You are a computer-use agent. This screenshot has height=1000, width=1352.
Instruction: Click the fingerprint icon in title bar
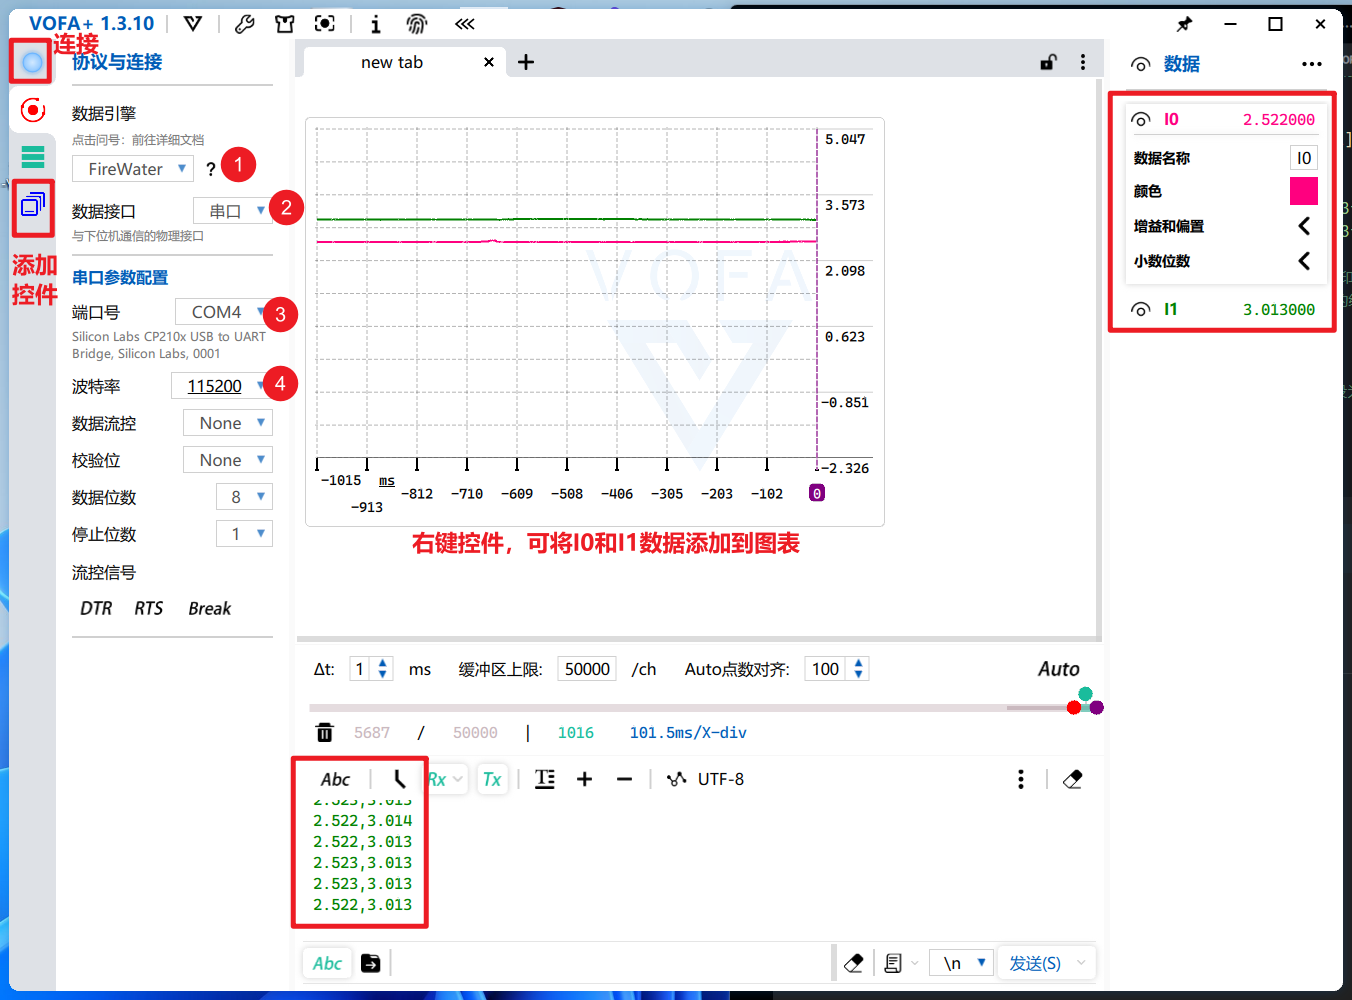pyautogui.click(x=417, y=24)
